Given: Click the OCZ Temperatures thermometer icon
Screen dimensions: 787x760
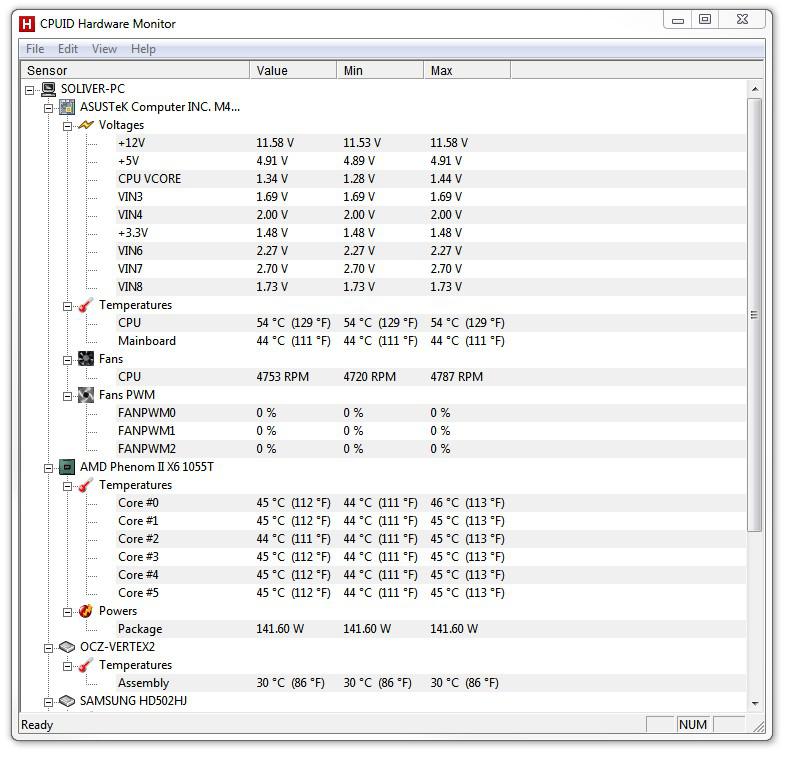Looking at the screenshot, I should click(x=86, y=665).
